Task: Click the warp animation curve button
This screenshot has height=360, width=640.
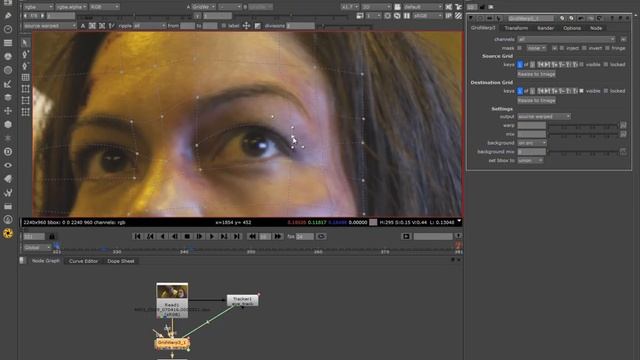Action: [623, 125]
